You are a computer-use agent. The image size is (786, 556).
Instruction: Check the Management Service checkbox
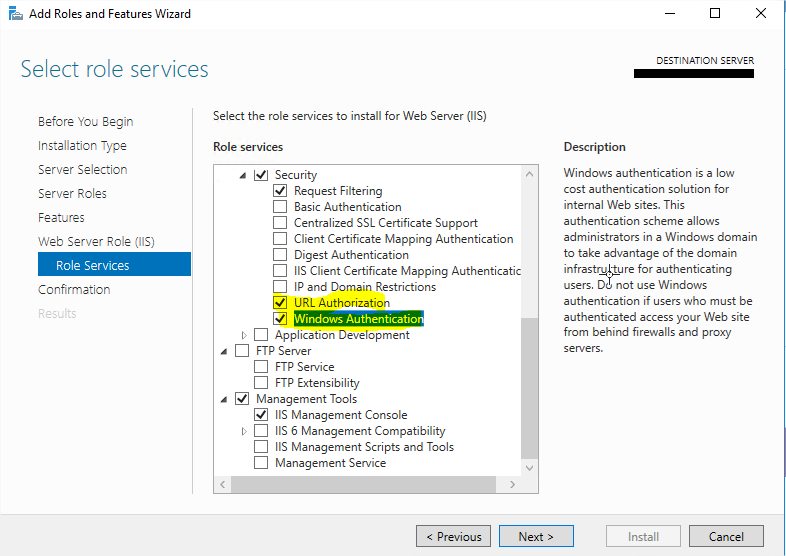pos(261,463)
